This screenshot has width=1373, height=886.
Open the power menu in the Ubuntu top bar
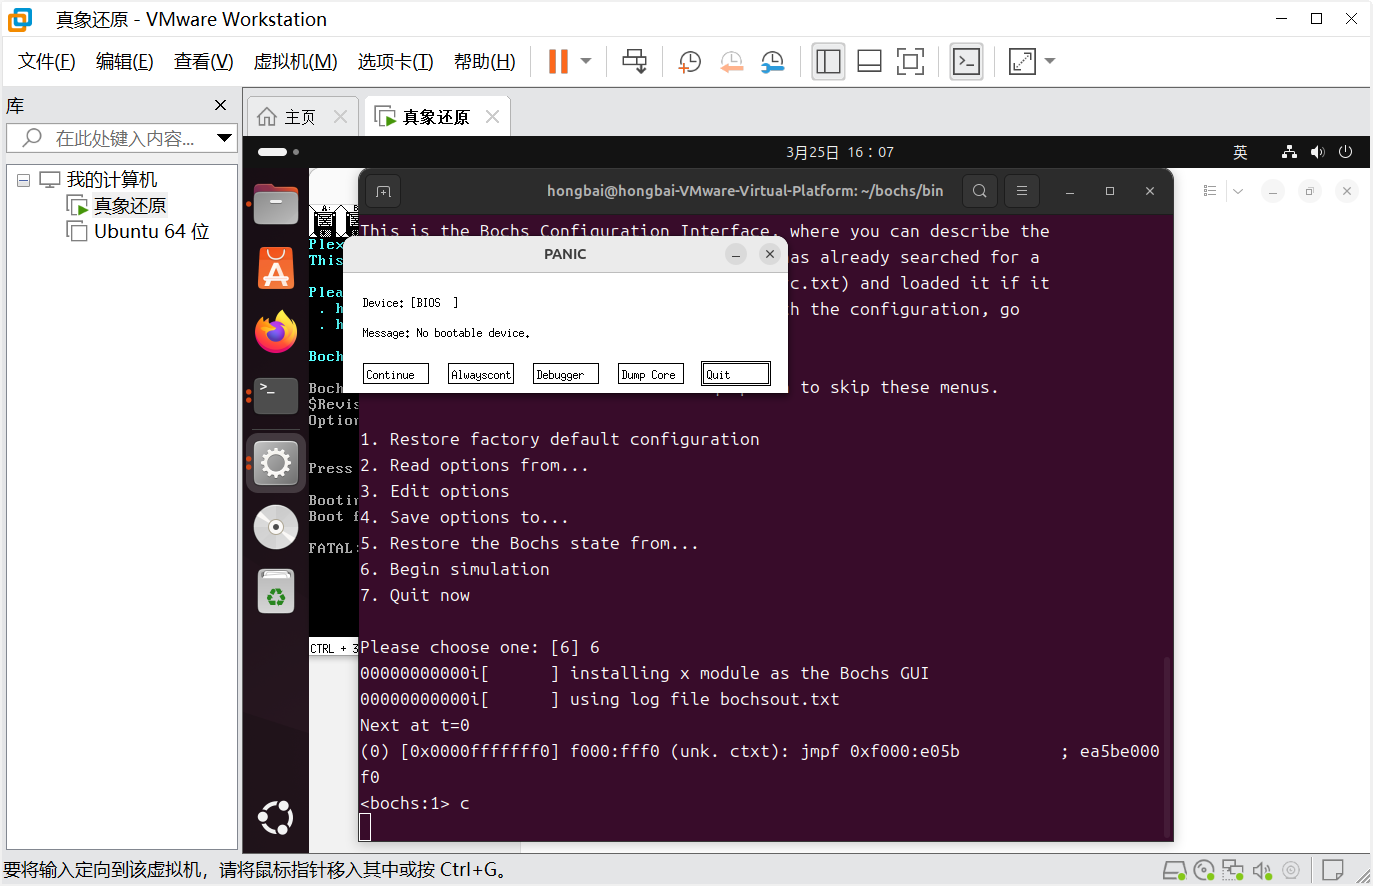click(1346, 152)
